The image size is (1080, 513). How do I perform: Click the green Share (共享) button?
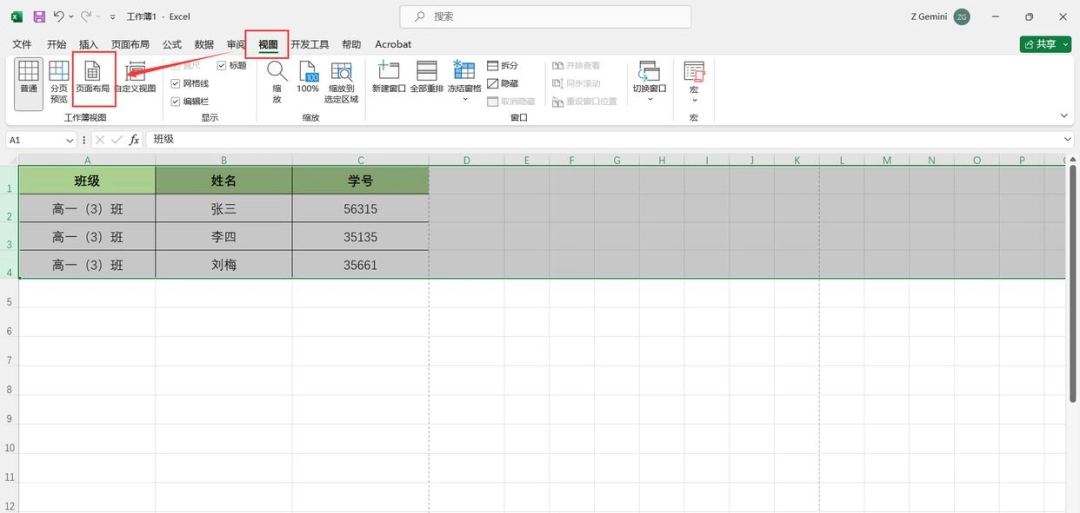1046,44
